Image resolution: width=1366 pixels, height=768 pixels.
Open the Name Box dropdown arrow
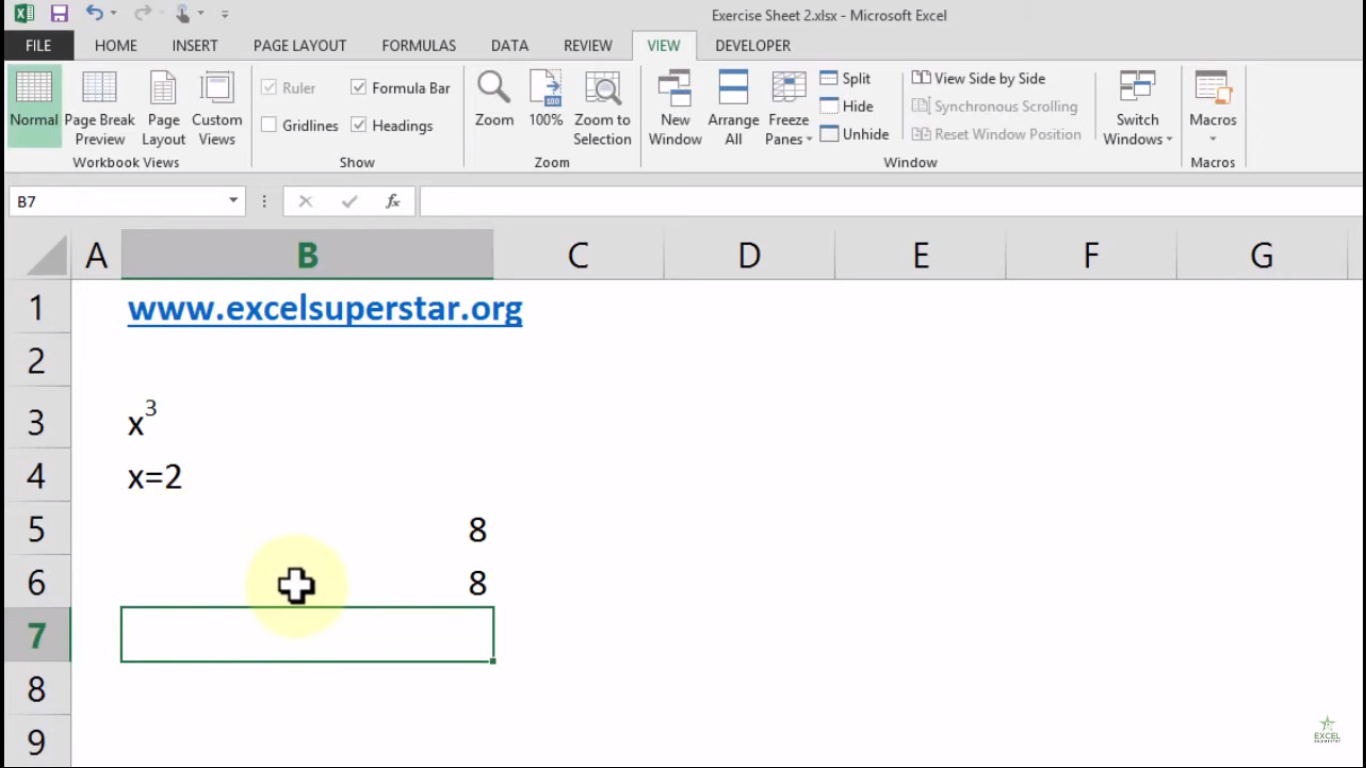[233, 201]
